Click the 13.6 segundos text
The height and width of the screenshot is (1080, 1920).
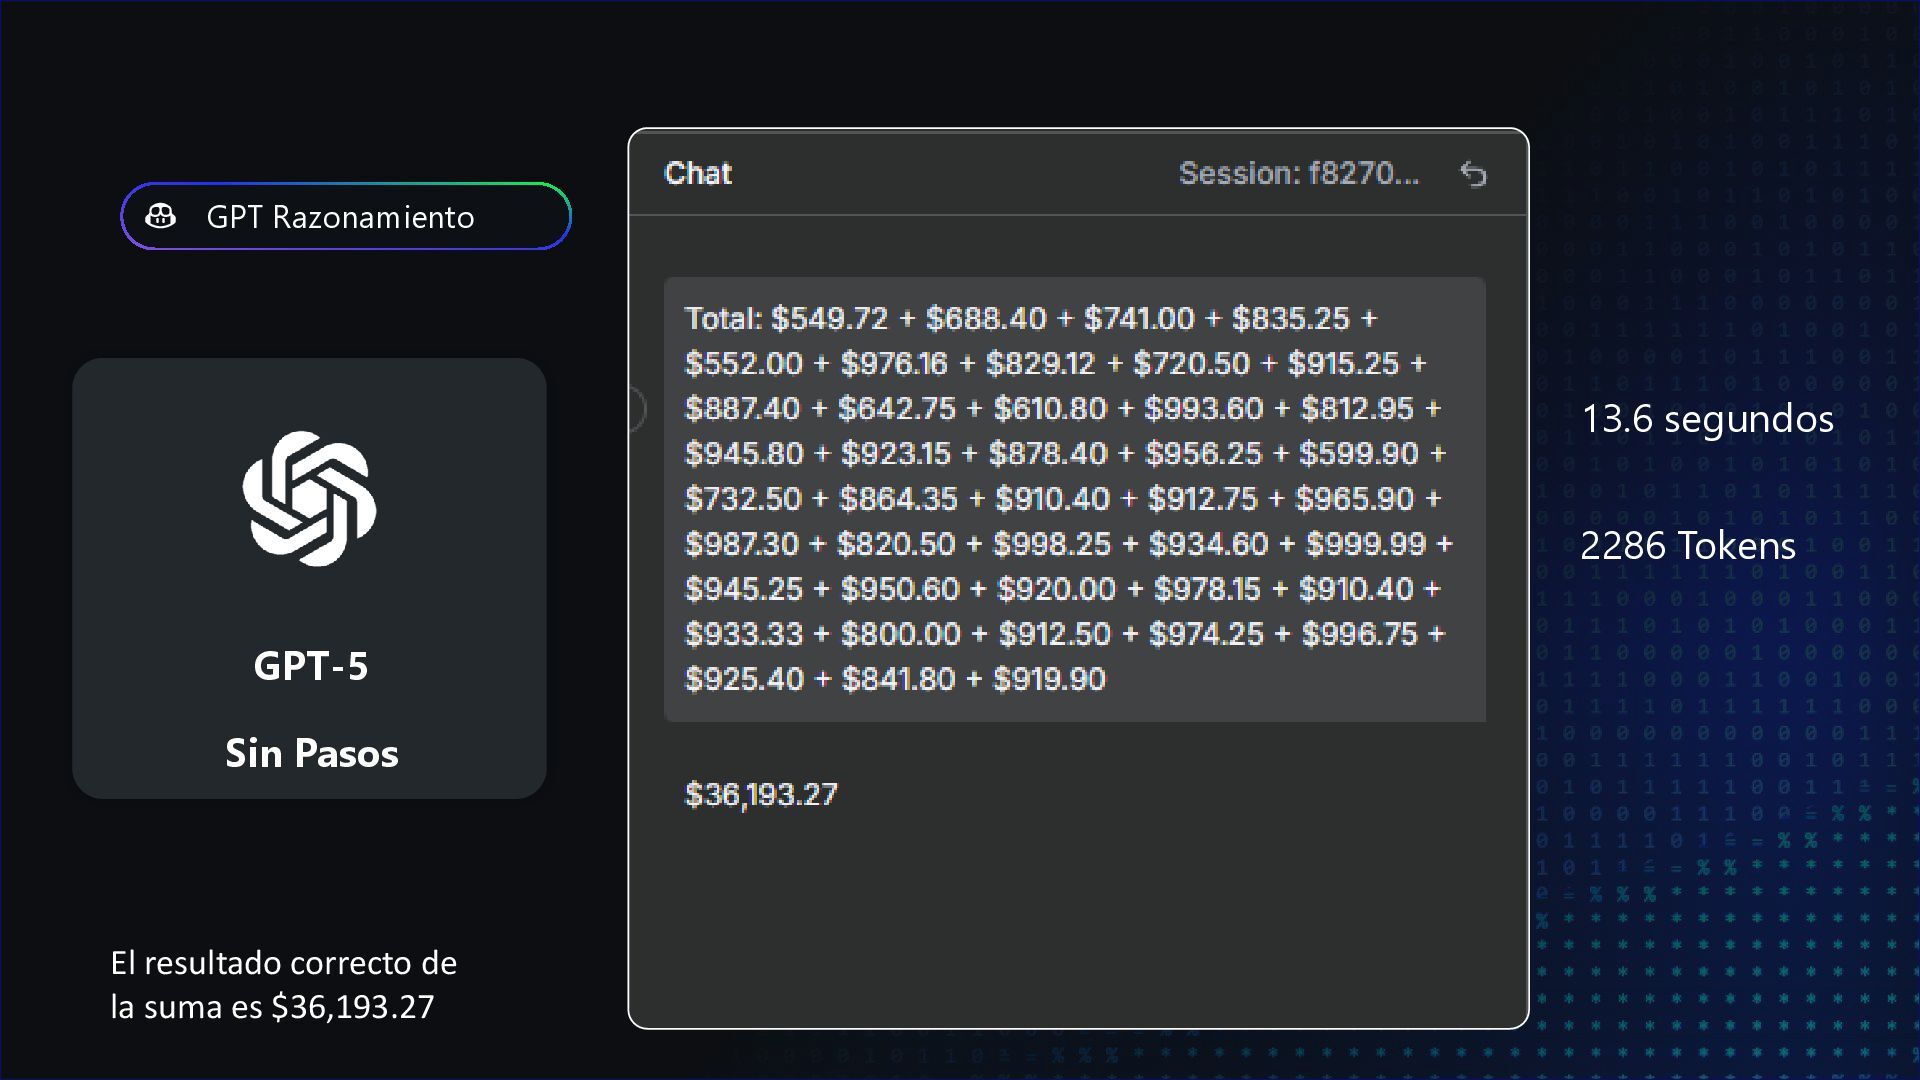coord(1707,419)
